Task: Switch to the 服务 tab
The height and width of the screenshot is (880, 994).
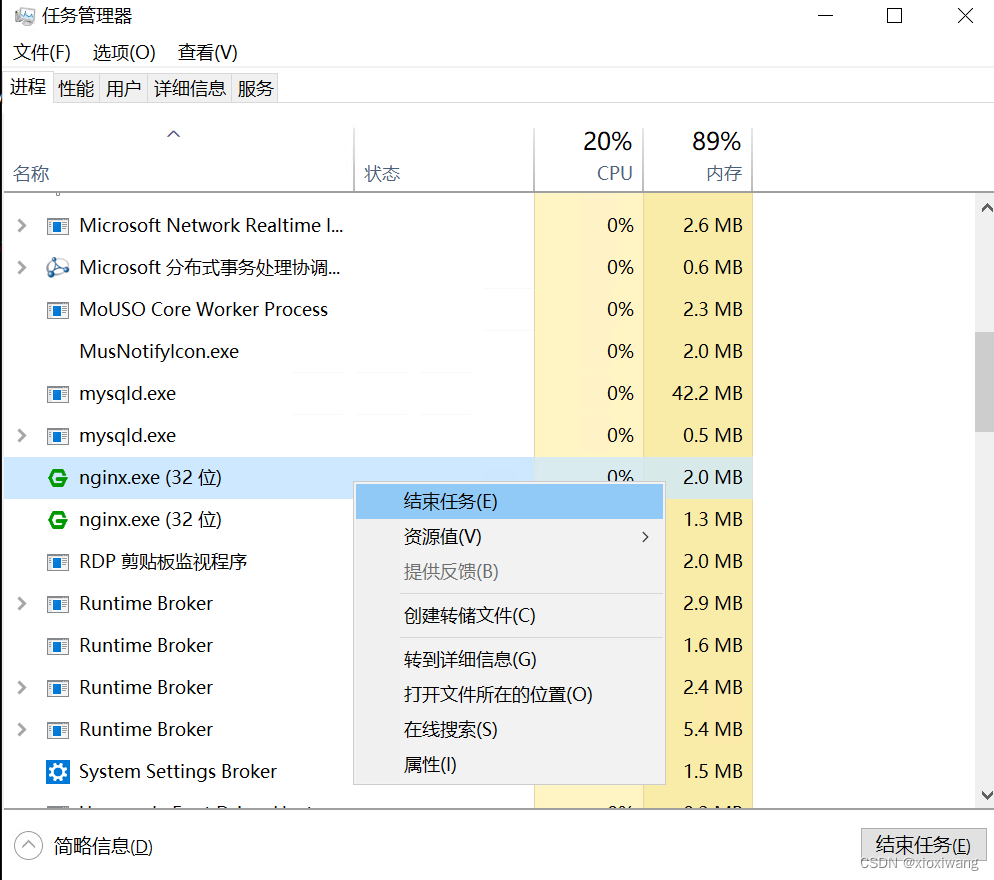Action: click(255, 88)
